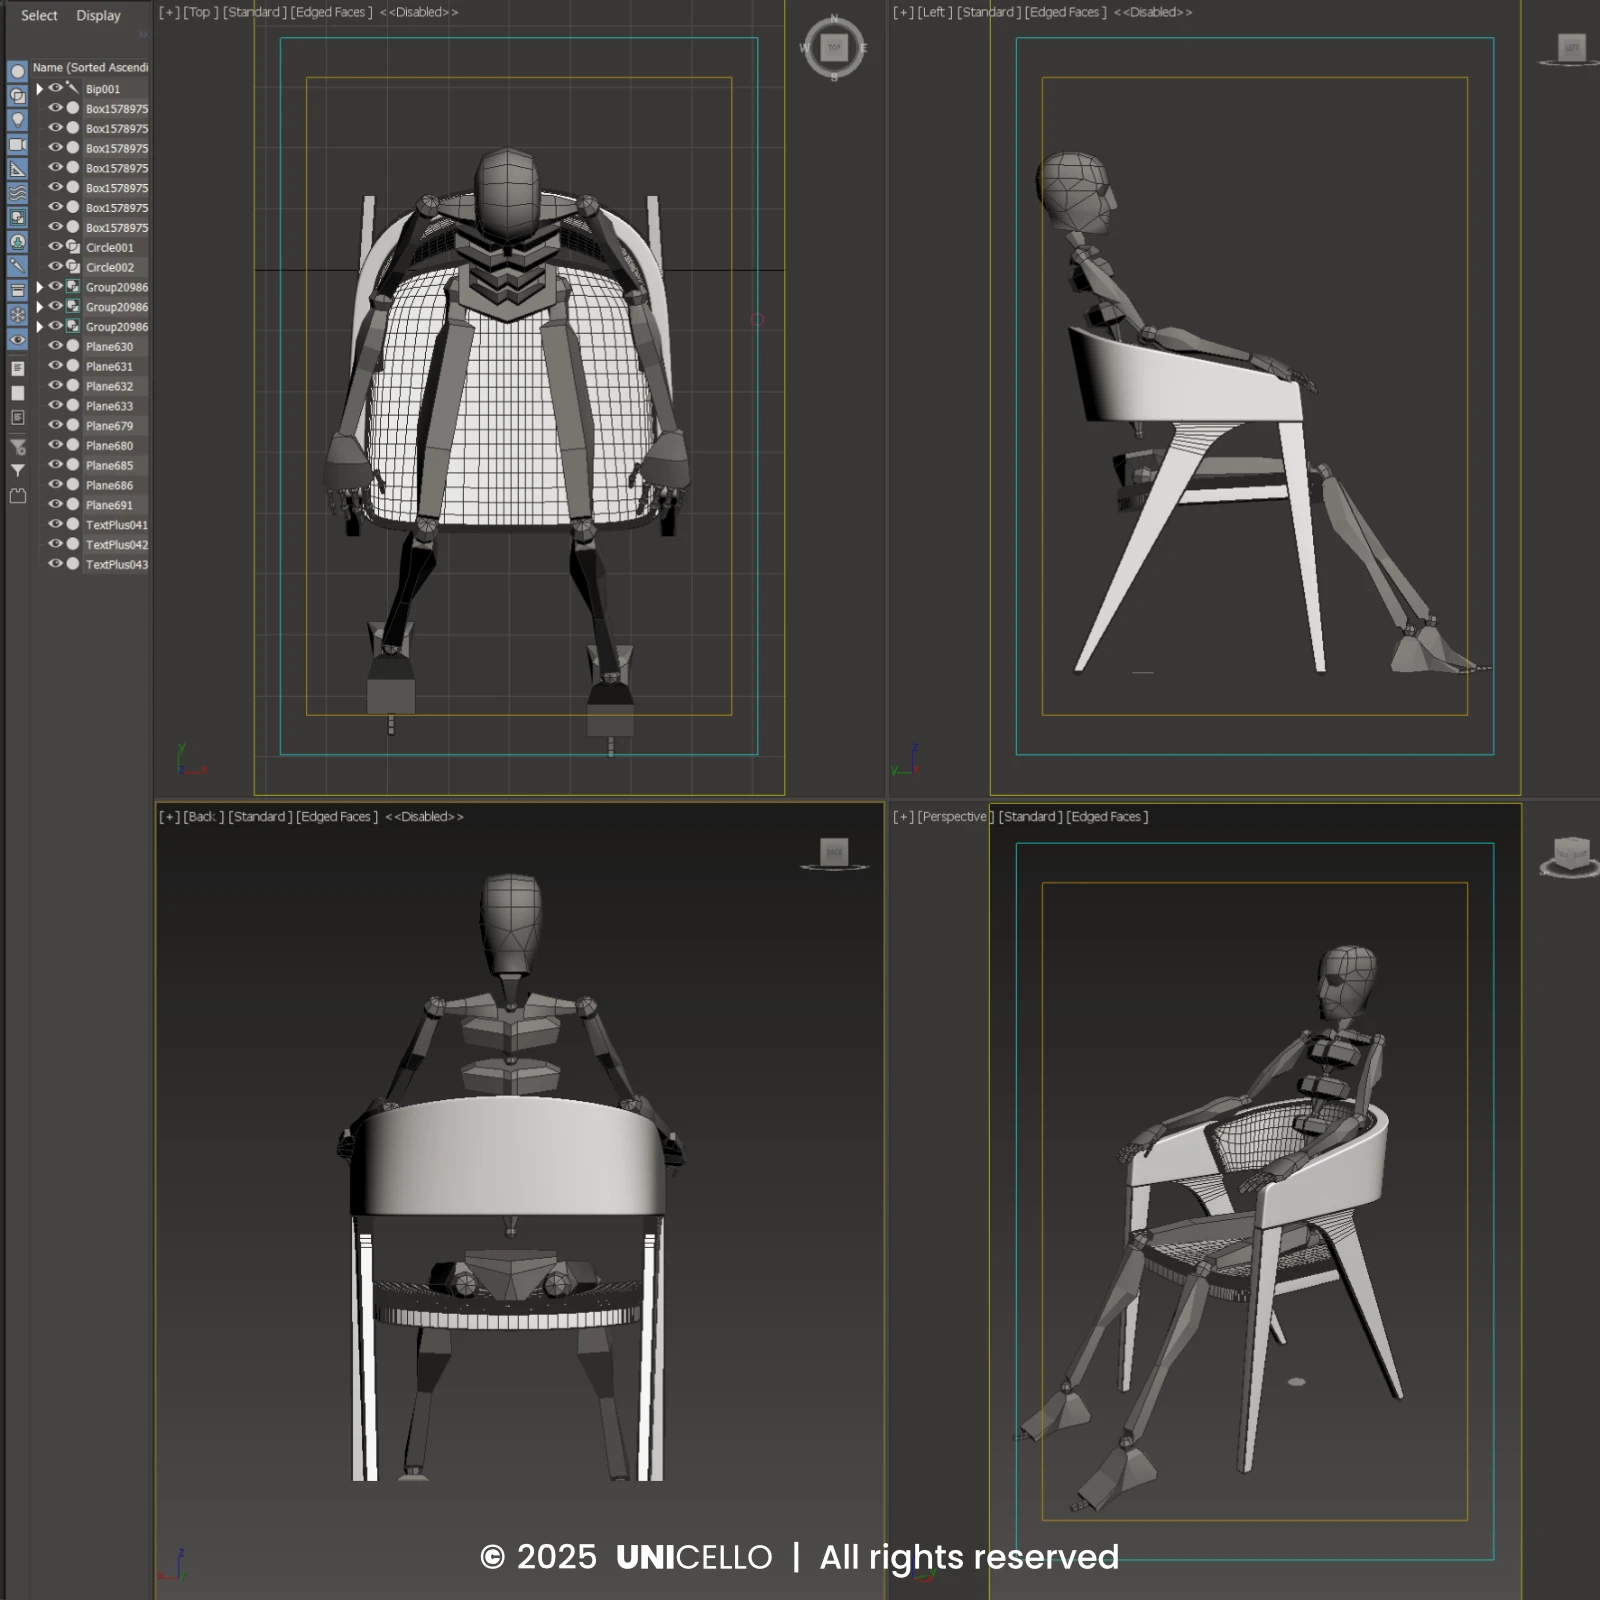
Task: Click the ViewCube in the Top viewport
Action: pyautogui.click(x=834, y=47)
